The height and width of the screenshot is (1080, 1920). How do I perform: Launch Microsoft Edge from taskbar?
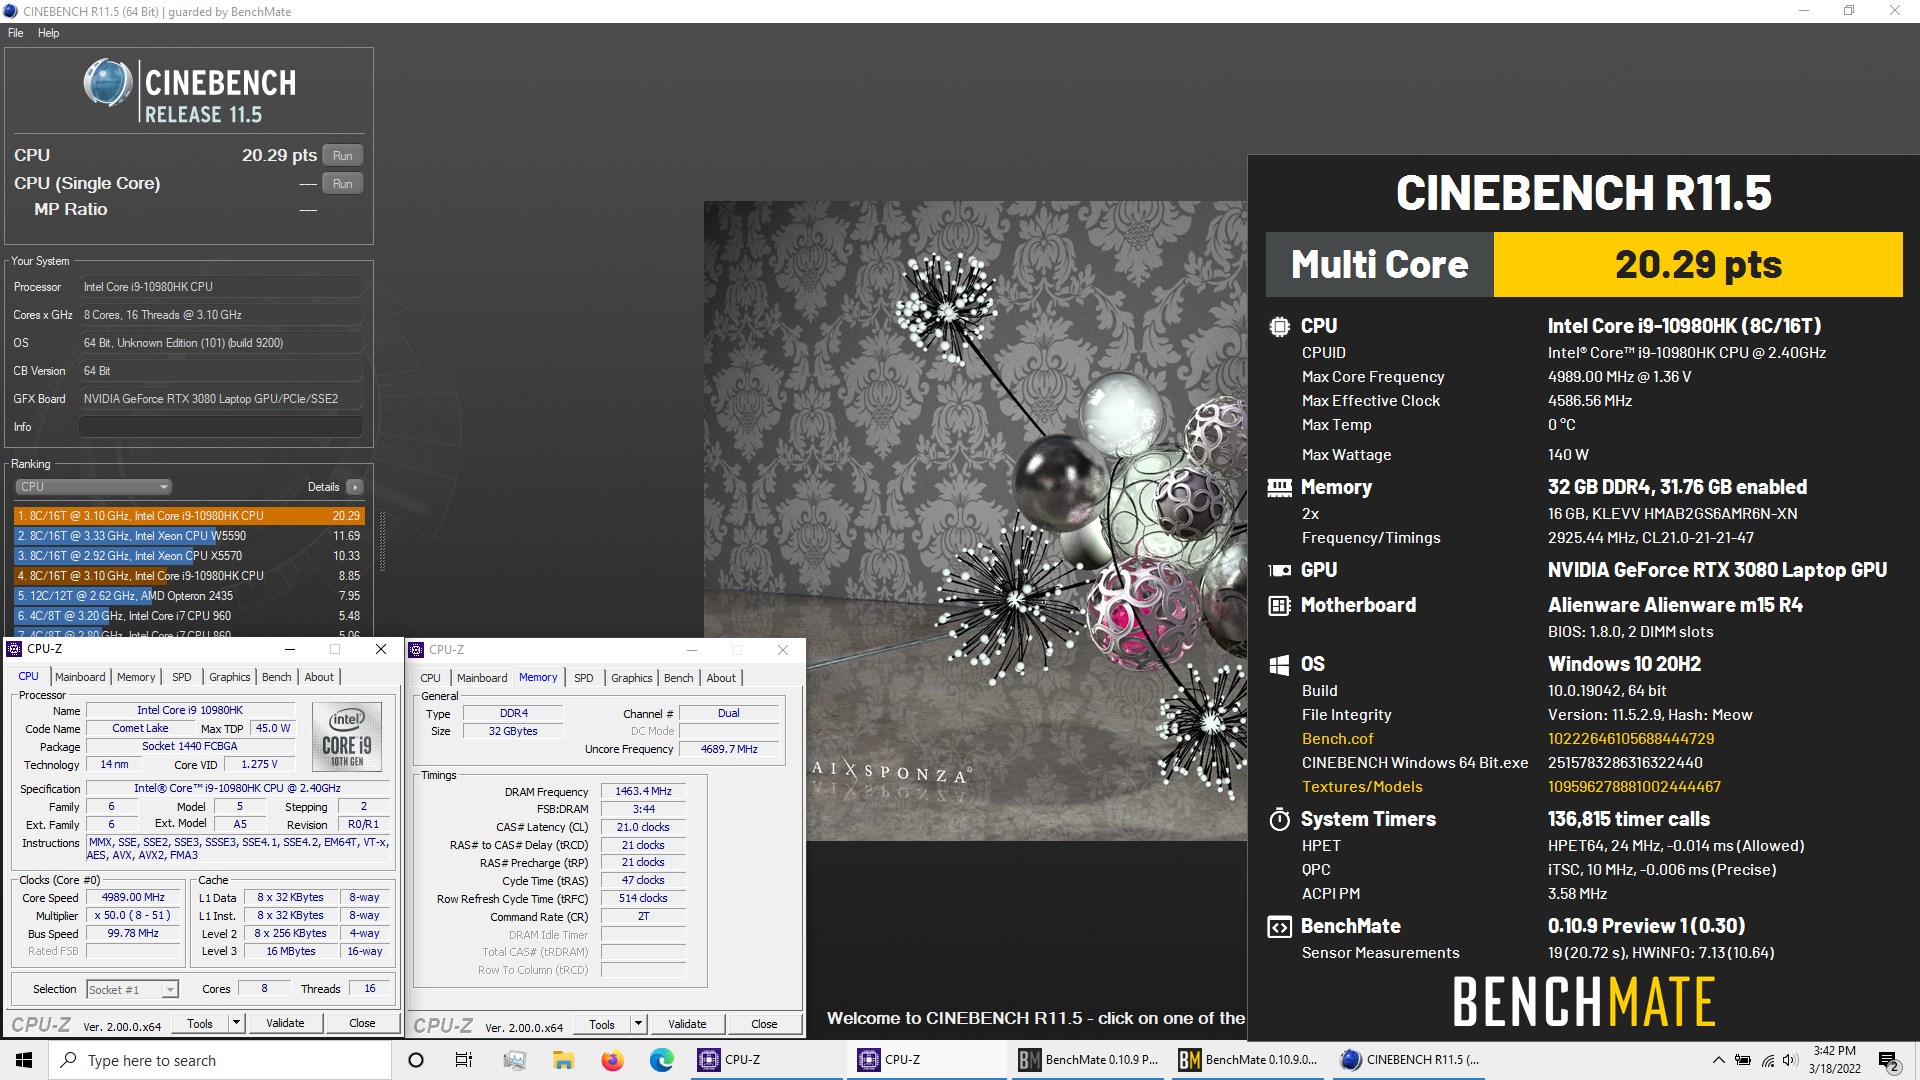661,1060
